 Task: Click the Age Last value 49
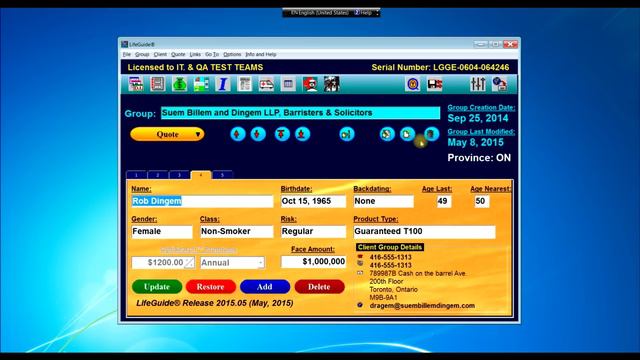tap(444, 201)
